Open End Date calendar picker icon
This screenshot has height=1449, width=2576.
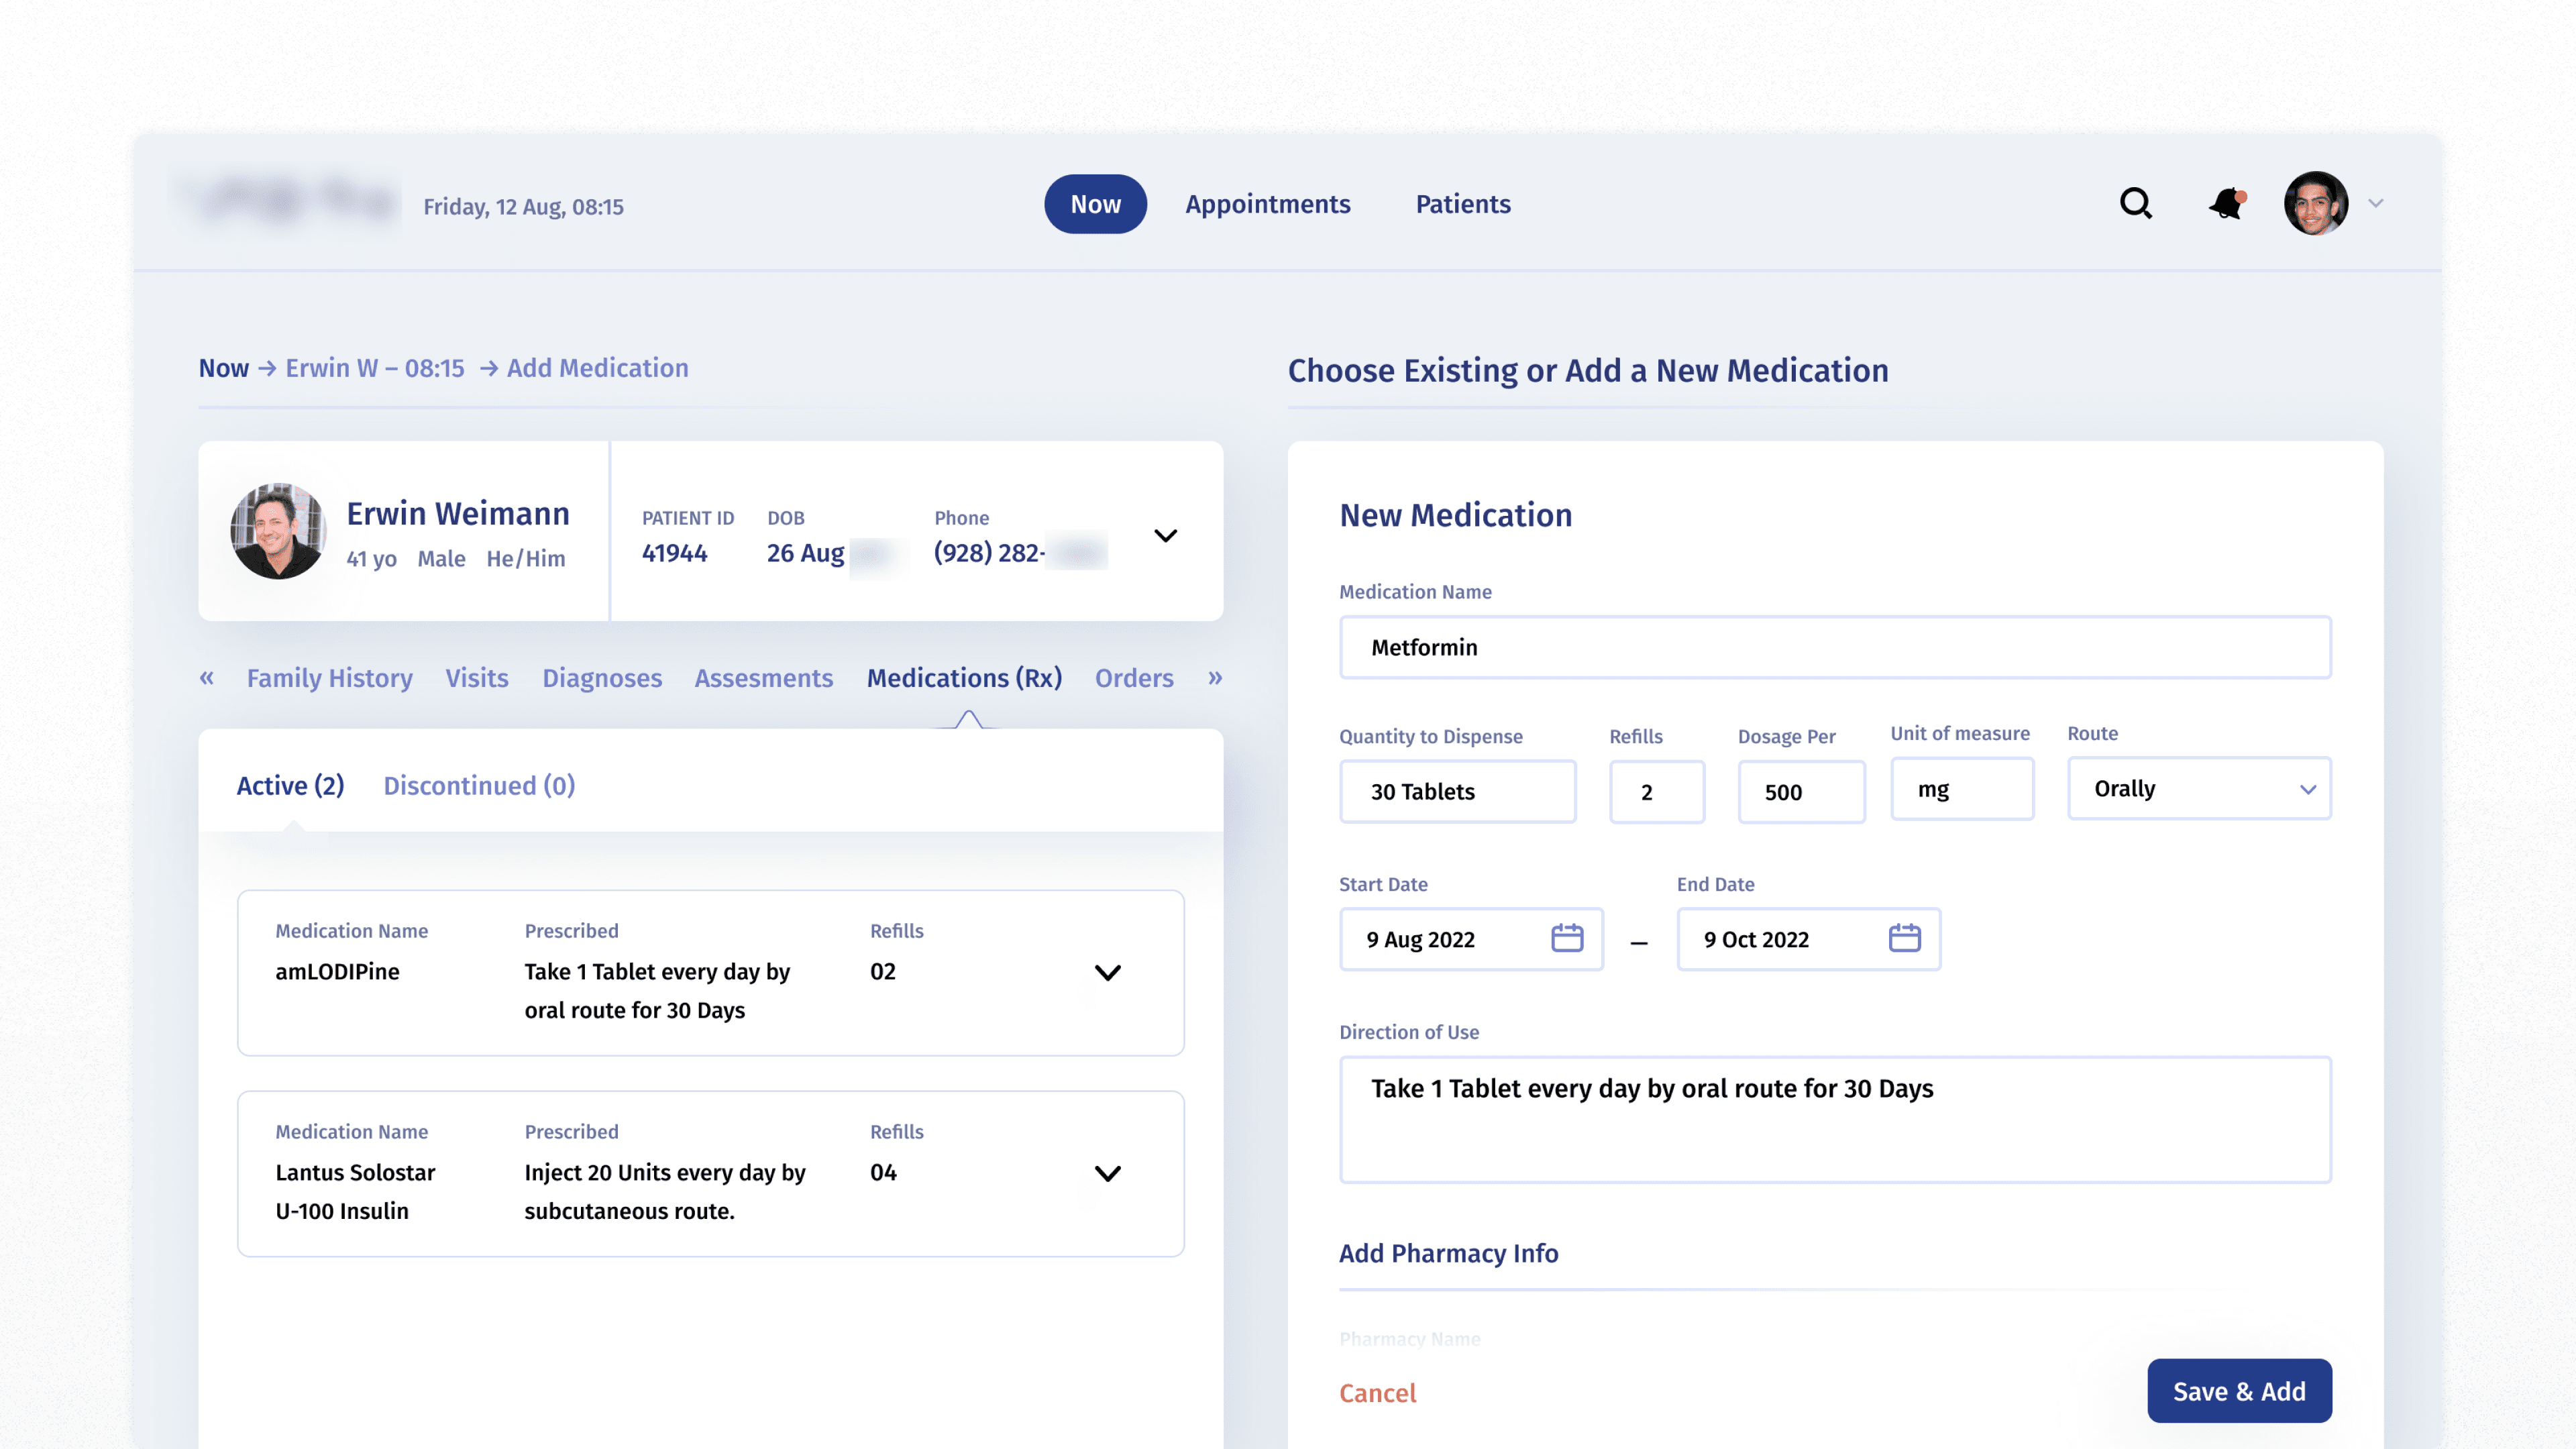1904,939
